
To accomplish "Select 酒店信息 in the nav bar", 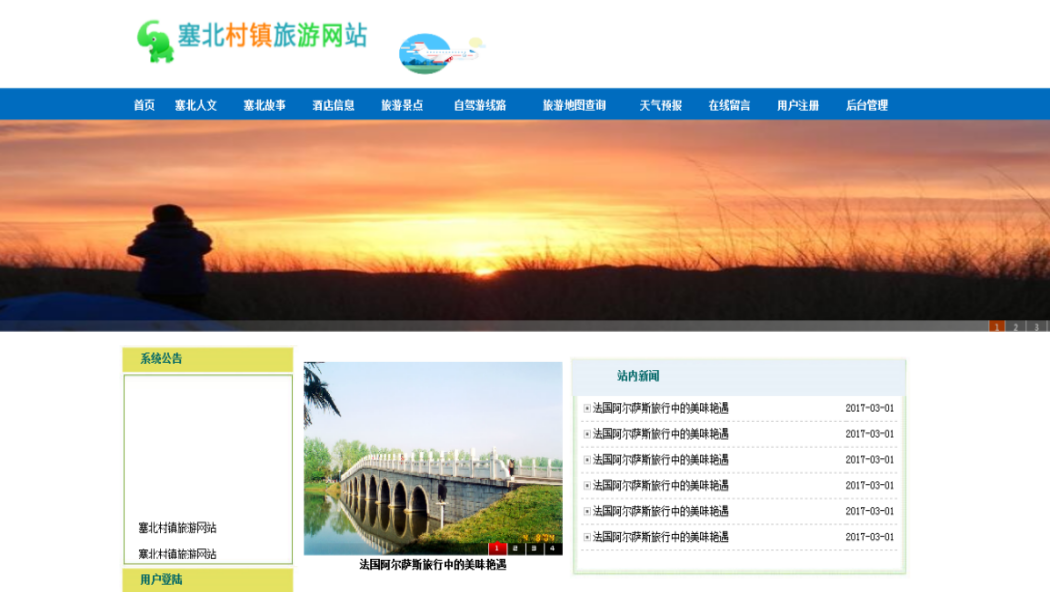I will coord(333,105).
